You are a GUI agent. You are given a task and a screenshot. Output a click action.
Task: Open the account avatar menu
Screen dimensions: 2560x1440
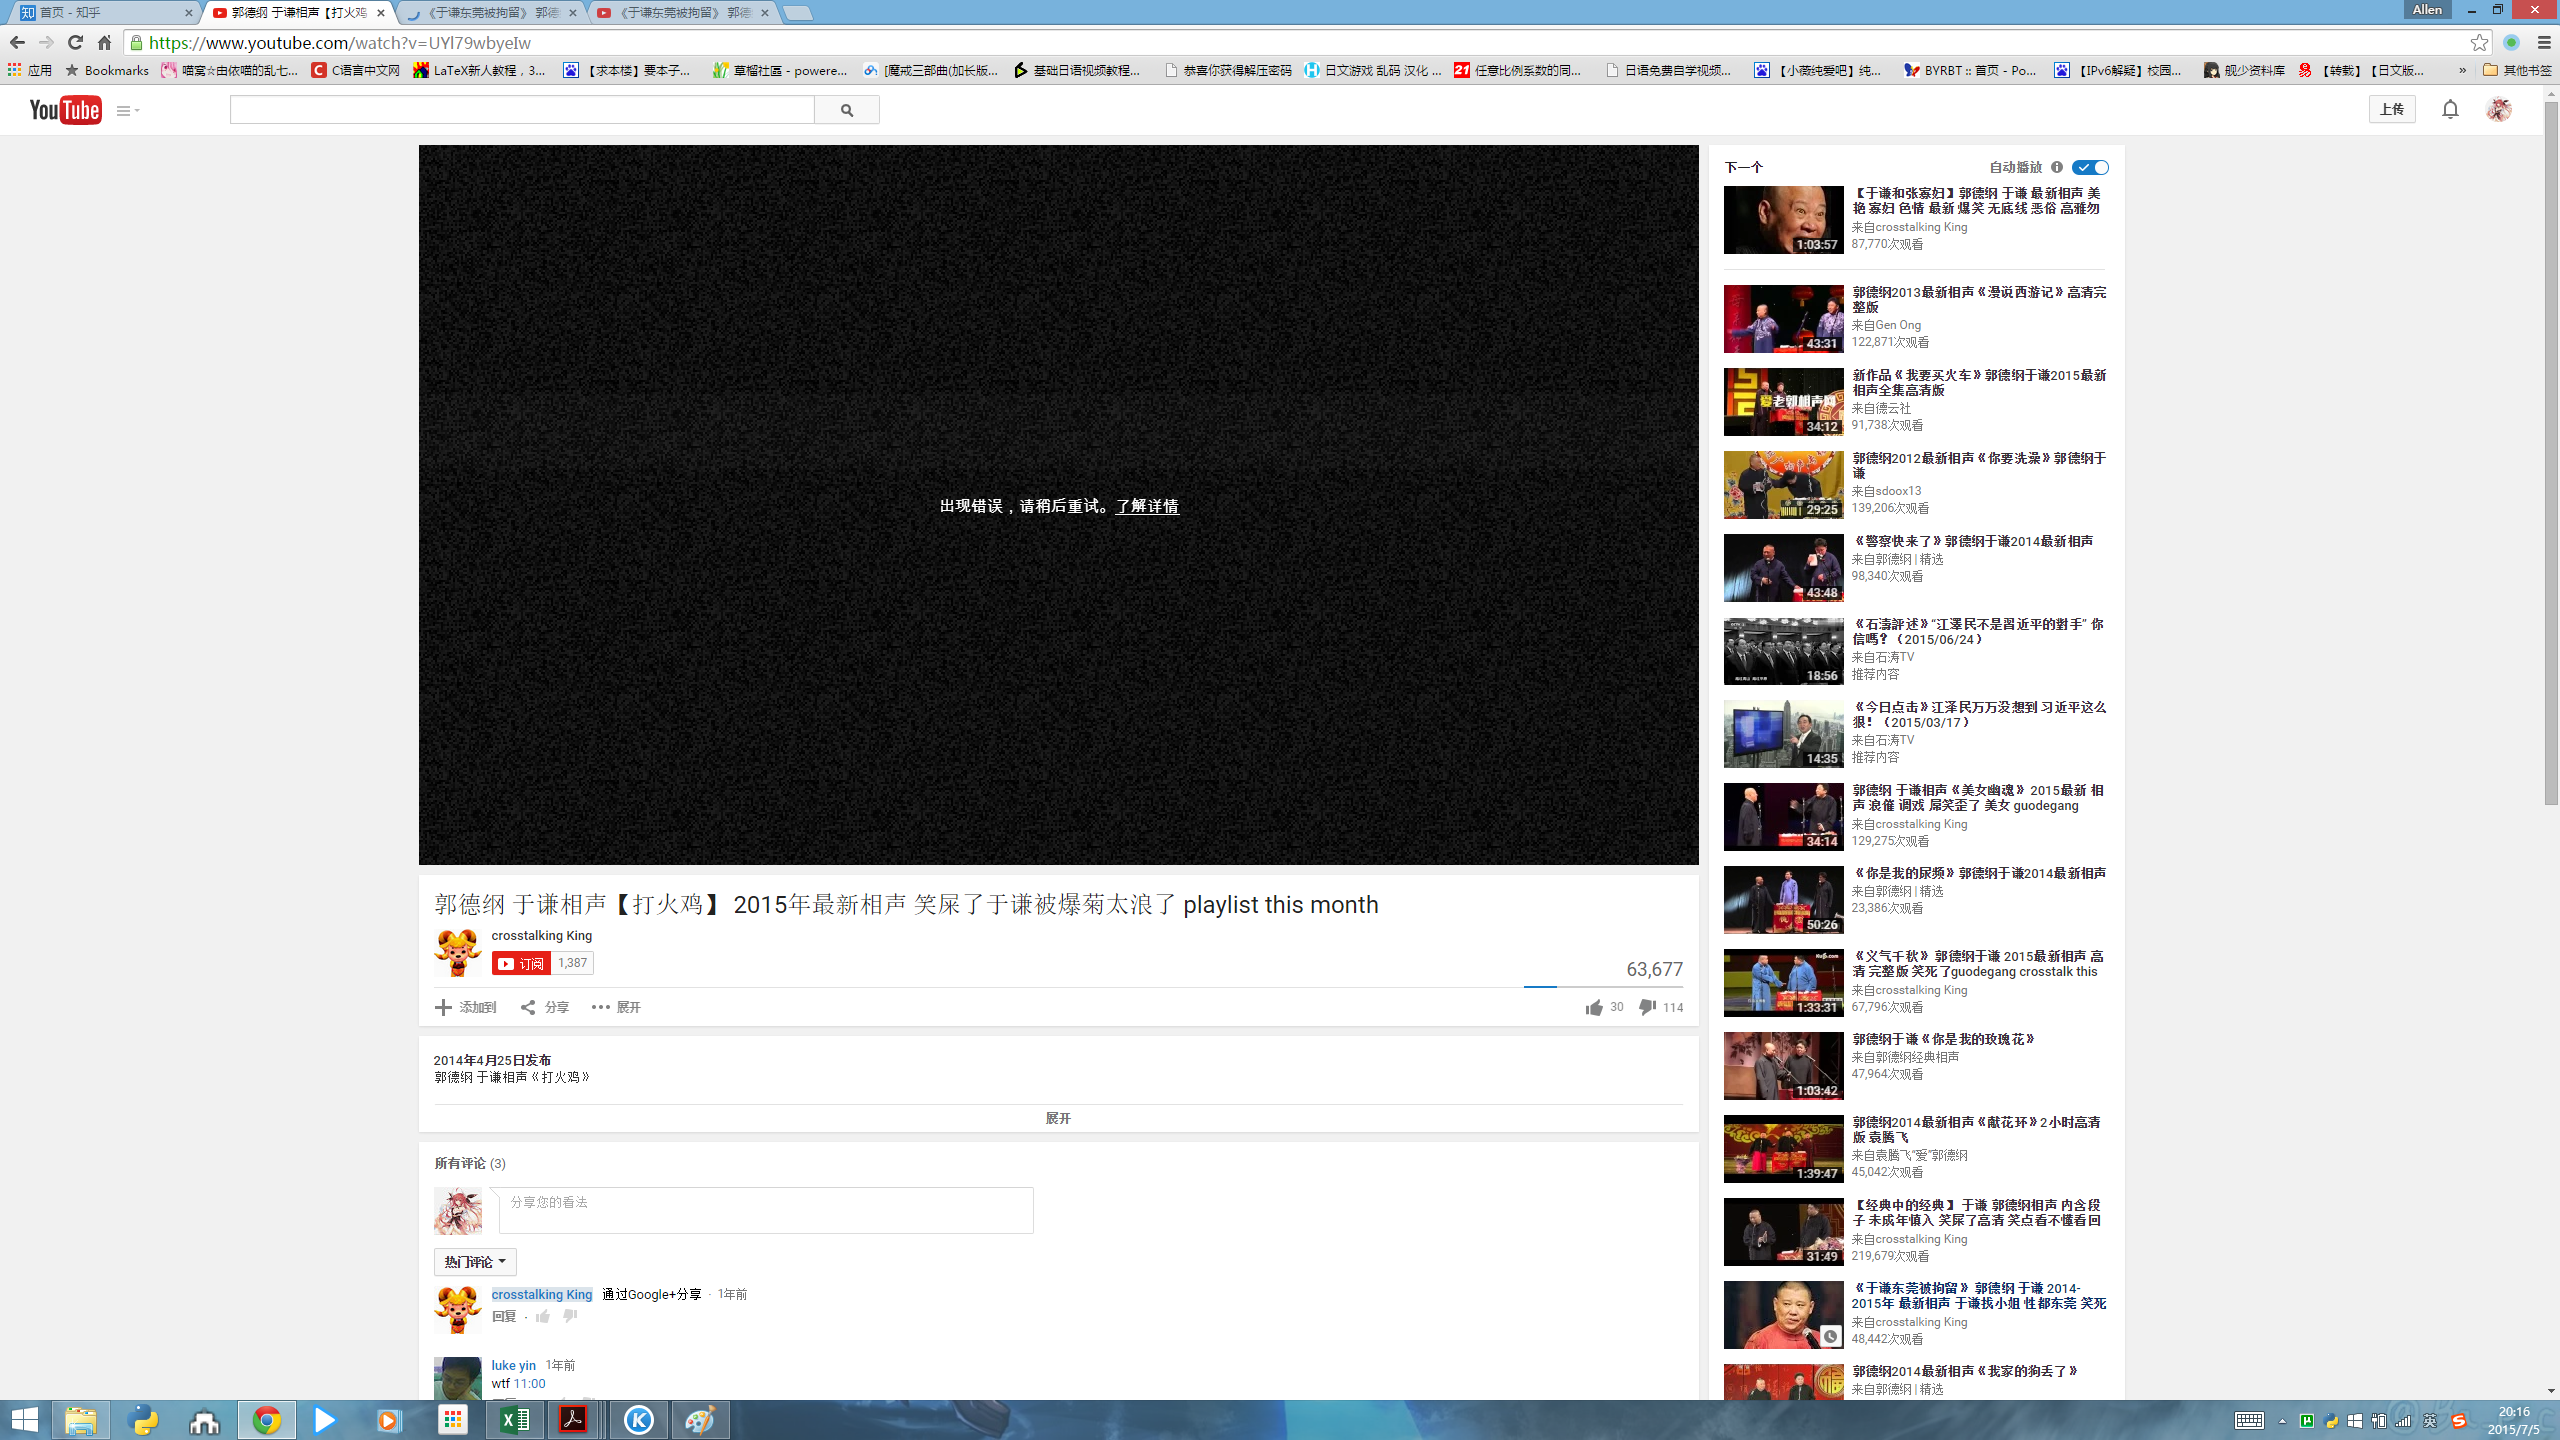(x=2499, y=109)
